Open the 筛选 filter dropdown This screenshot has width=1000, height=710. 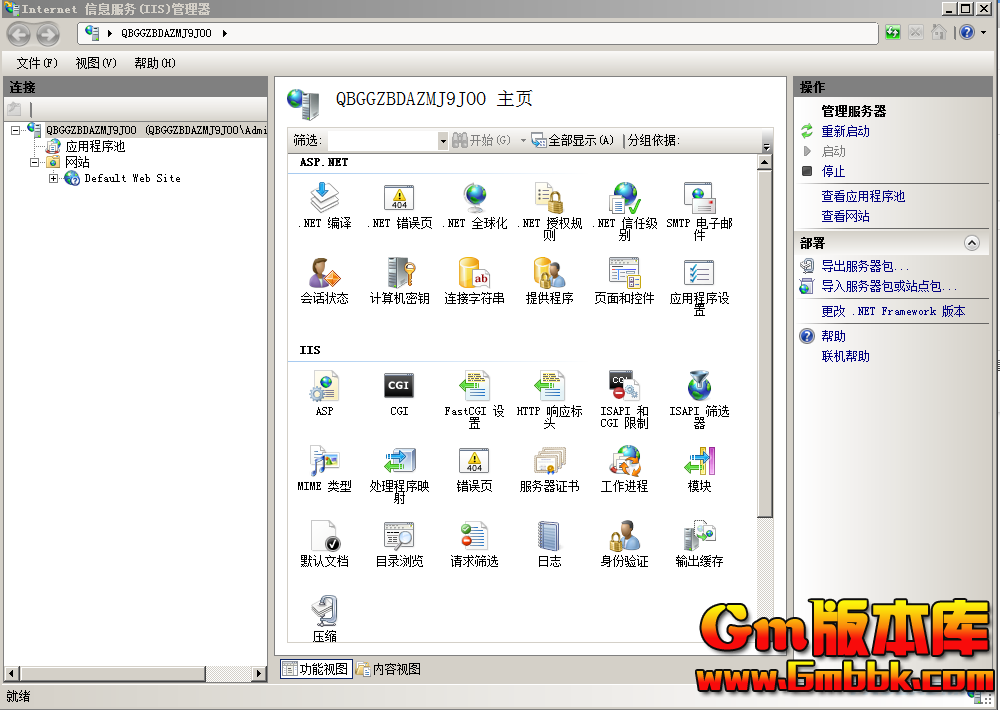[443, 141]
